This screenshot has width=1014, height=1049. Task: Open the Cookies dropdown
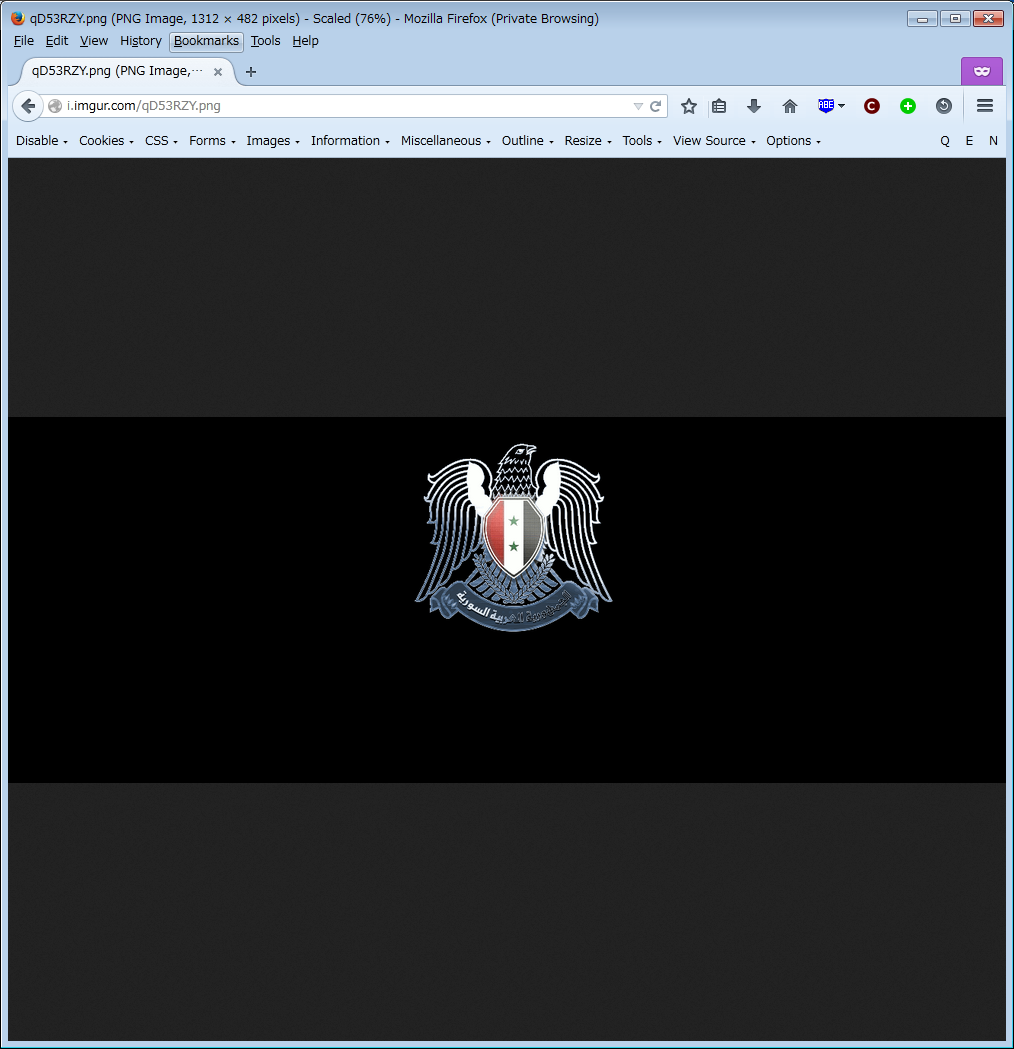(x=106, y=140)
